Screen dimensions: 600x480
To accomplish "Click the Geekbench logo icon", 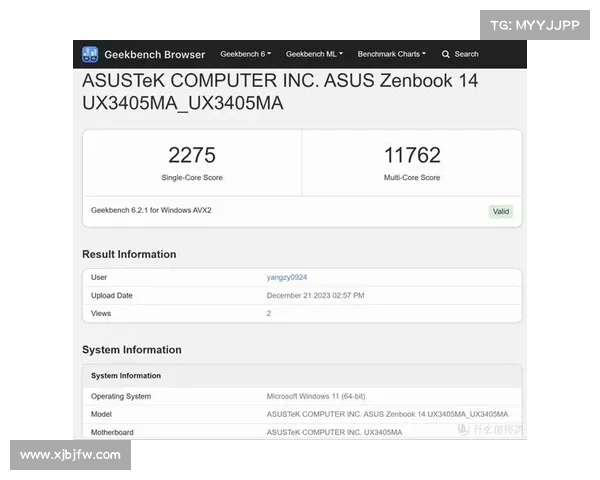I will [x=90, y=54].
